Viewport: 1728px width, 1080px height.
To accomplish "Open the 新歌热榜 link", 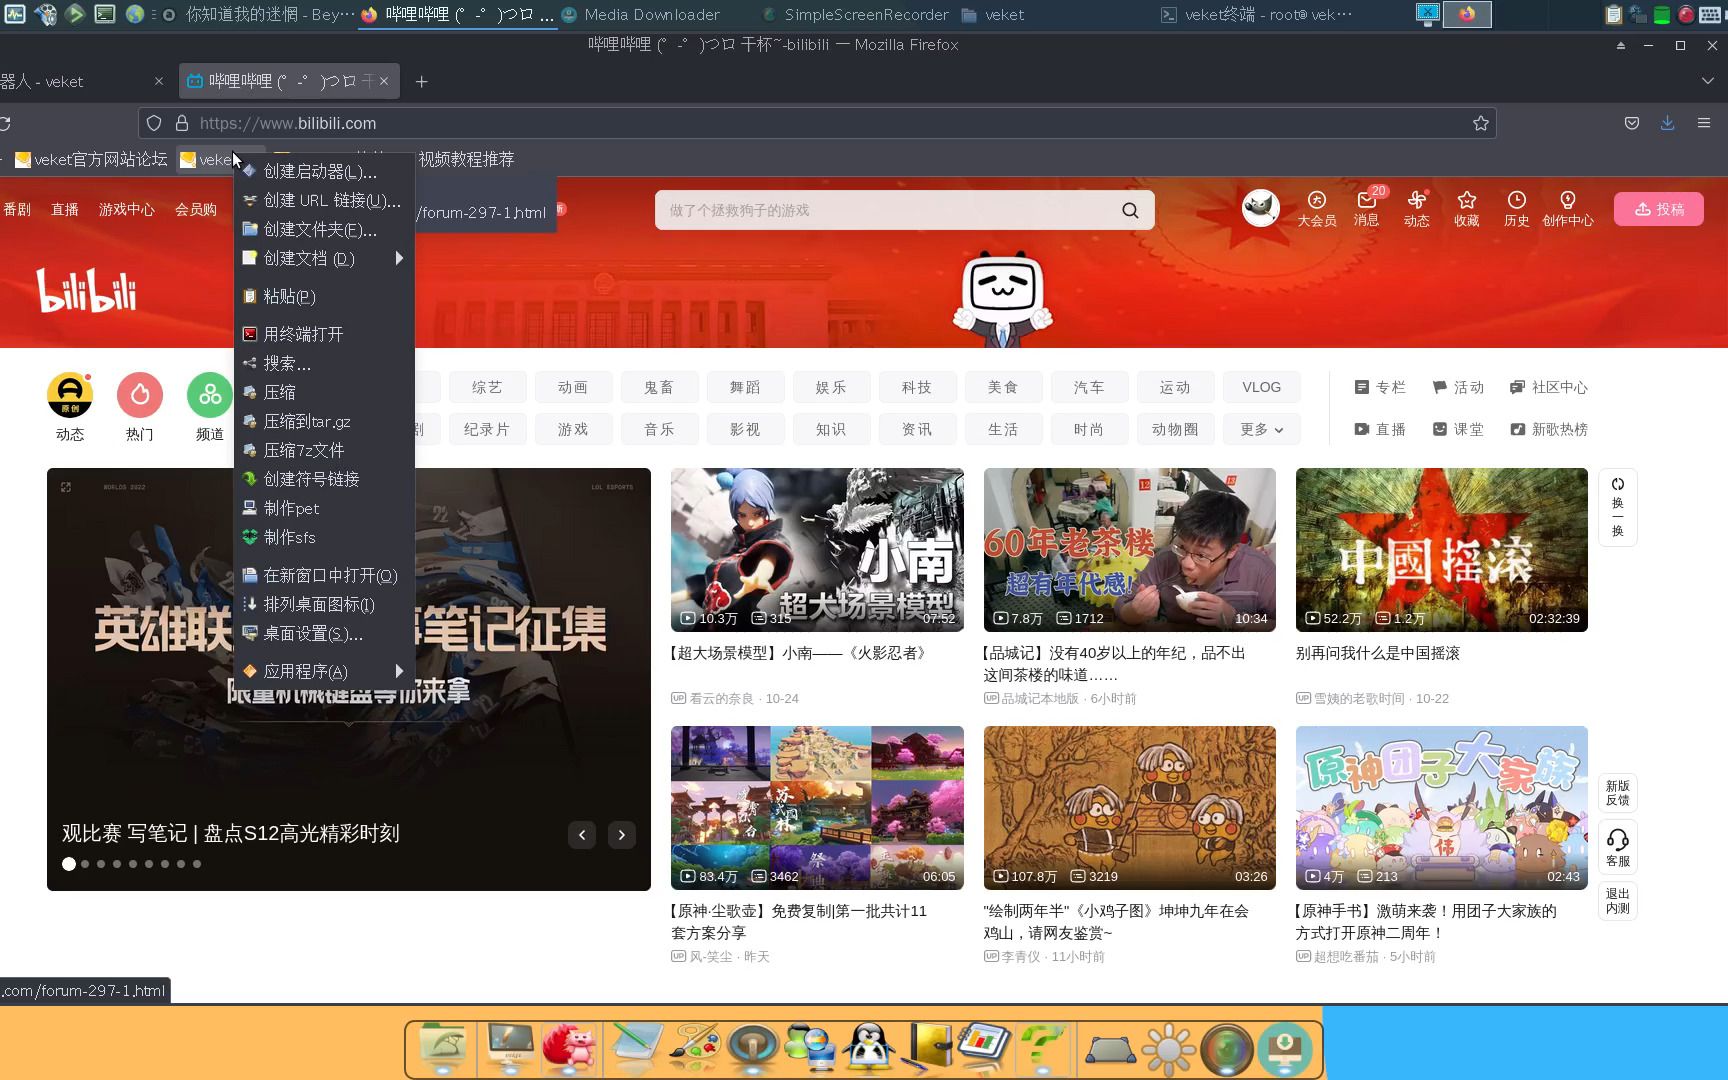I will pos(1549,429).
